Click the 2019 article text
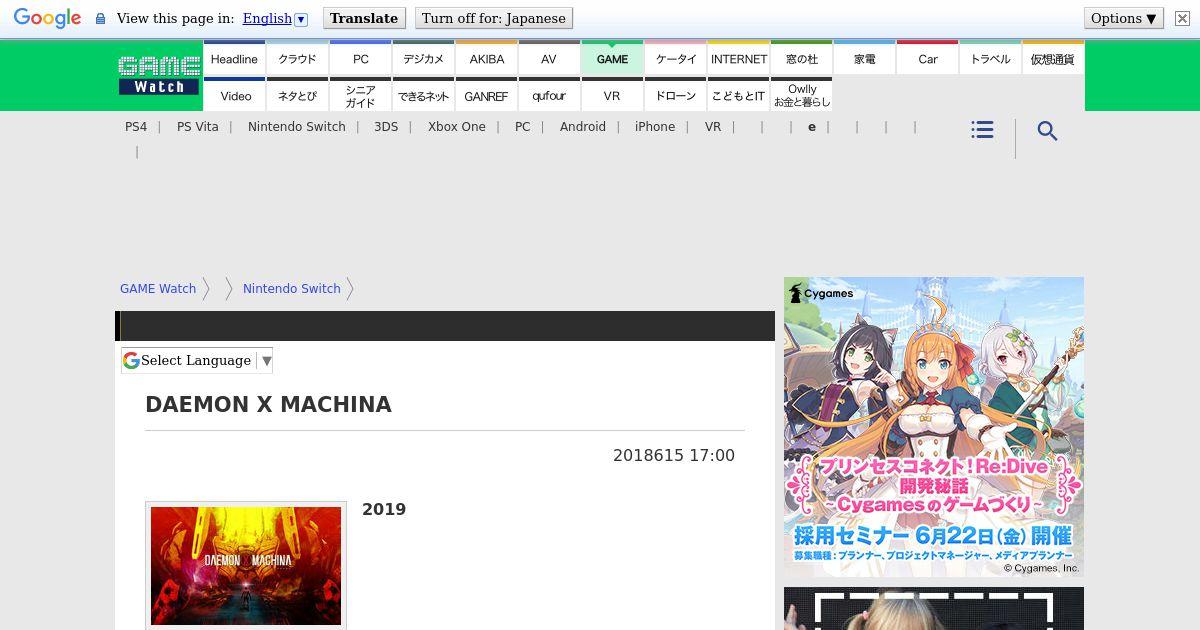 coord(384,509)
